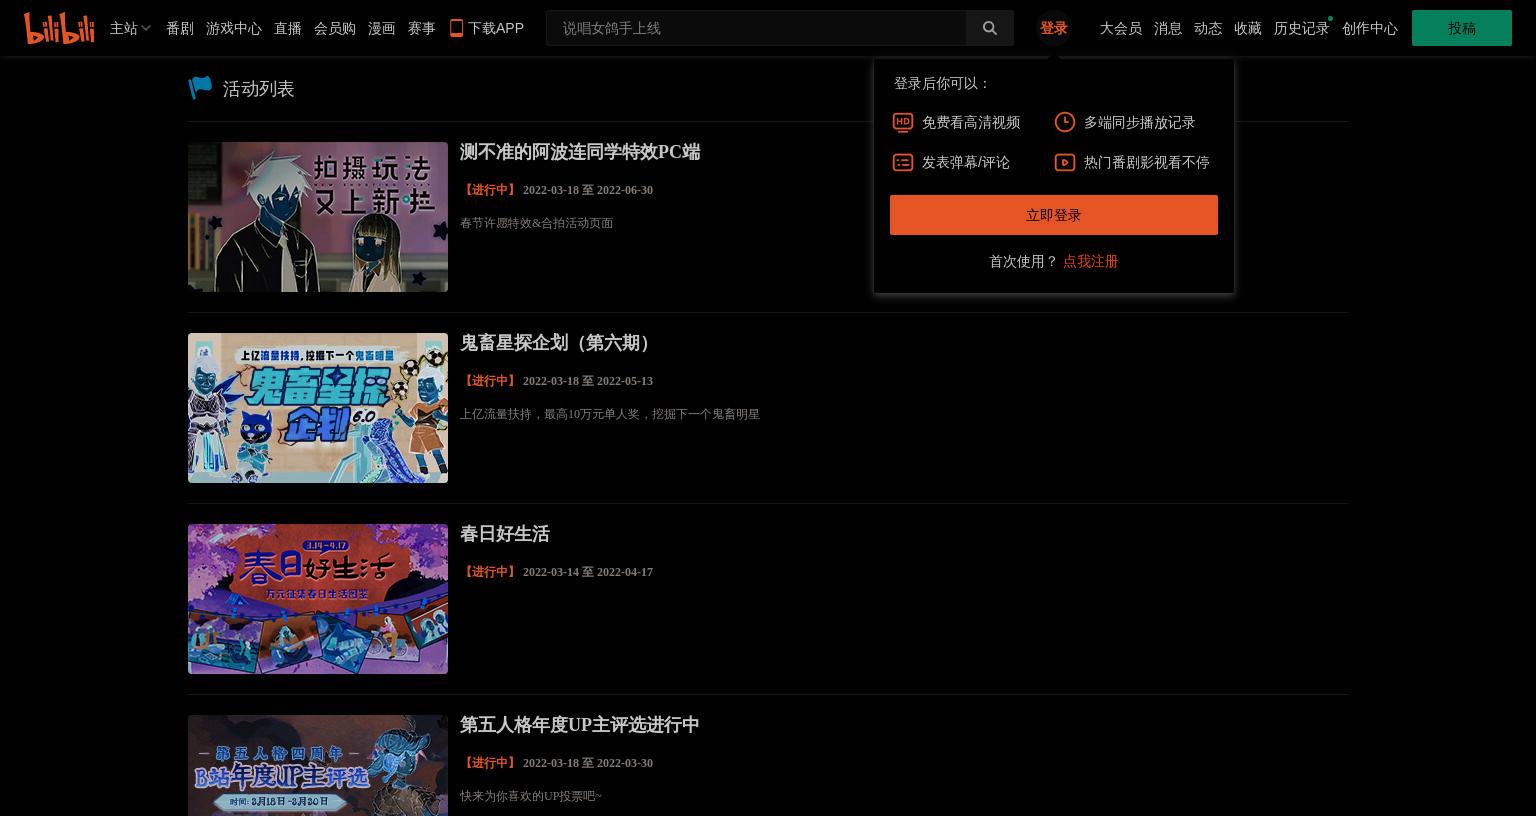Image resolution: width=1536 pixels, height=816 pixels.
Task: Click date 2022-03-18 至 2022-03-30
Action: (x=588, y=763)
